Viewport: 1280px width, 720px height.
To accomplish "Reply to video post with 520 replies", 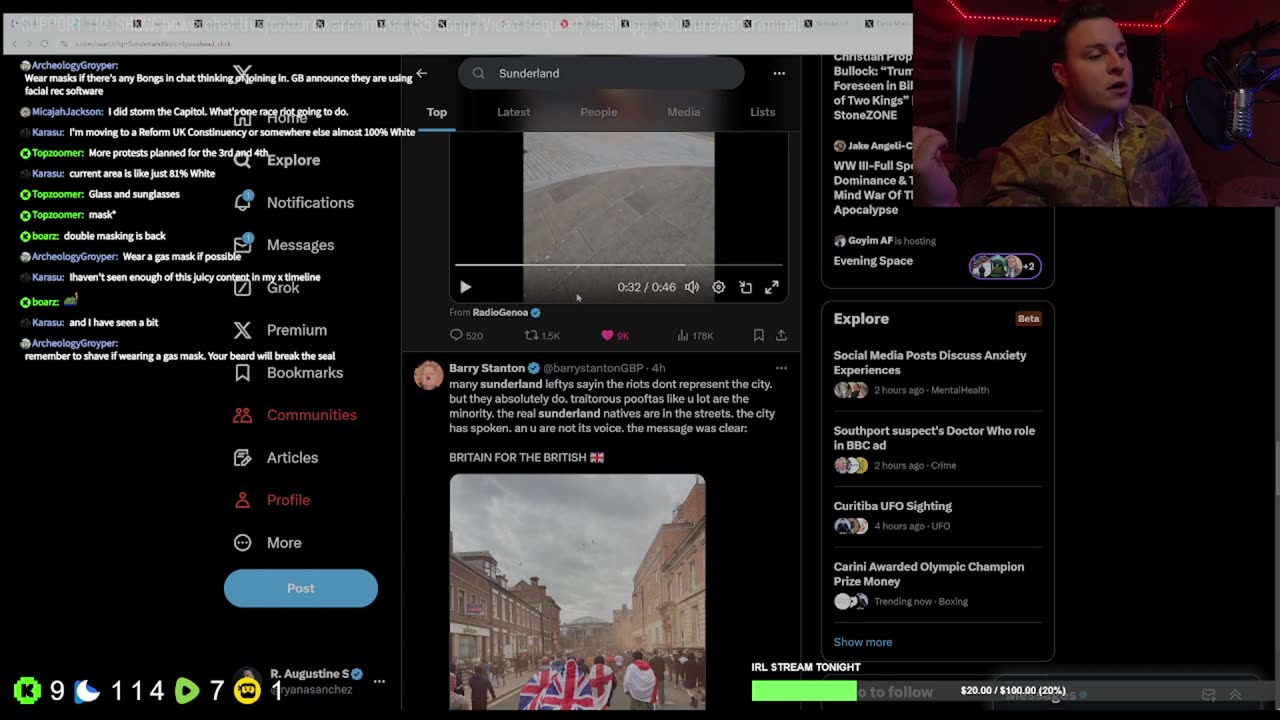I will 466,336.
